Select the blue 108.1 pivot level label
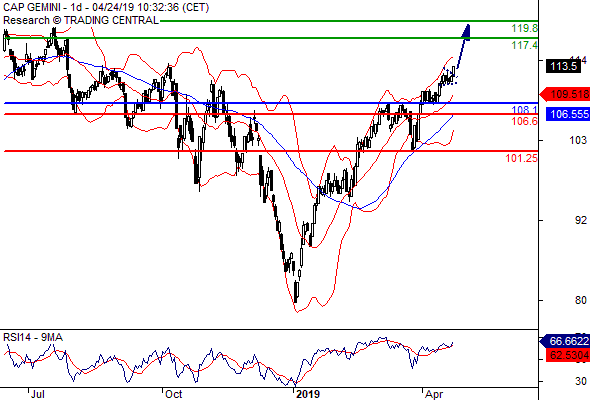The image size is (590, 400). tap(525, 110)
